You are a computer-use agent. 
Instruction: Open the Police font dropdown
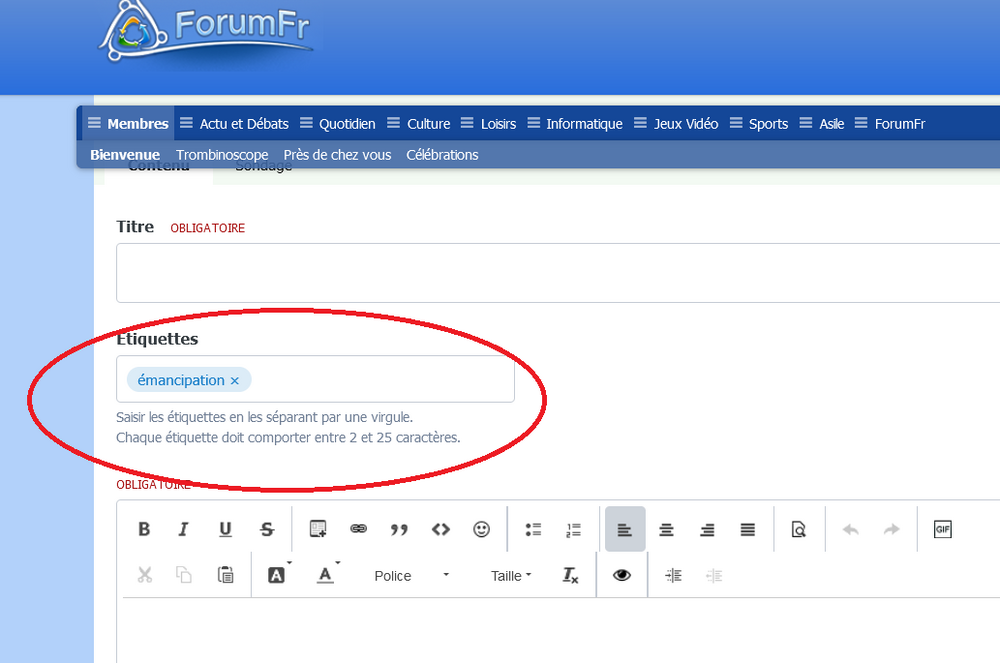pyautogui.click(x=411, y=576)
